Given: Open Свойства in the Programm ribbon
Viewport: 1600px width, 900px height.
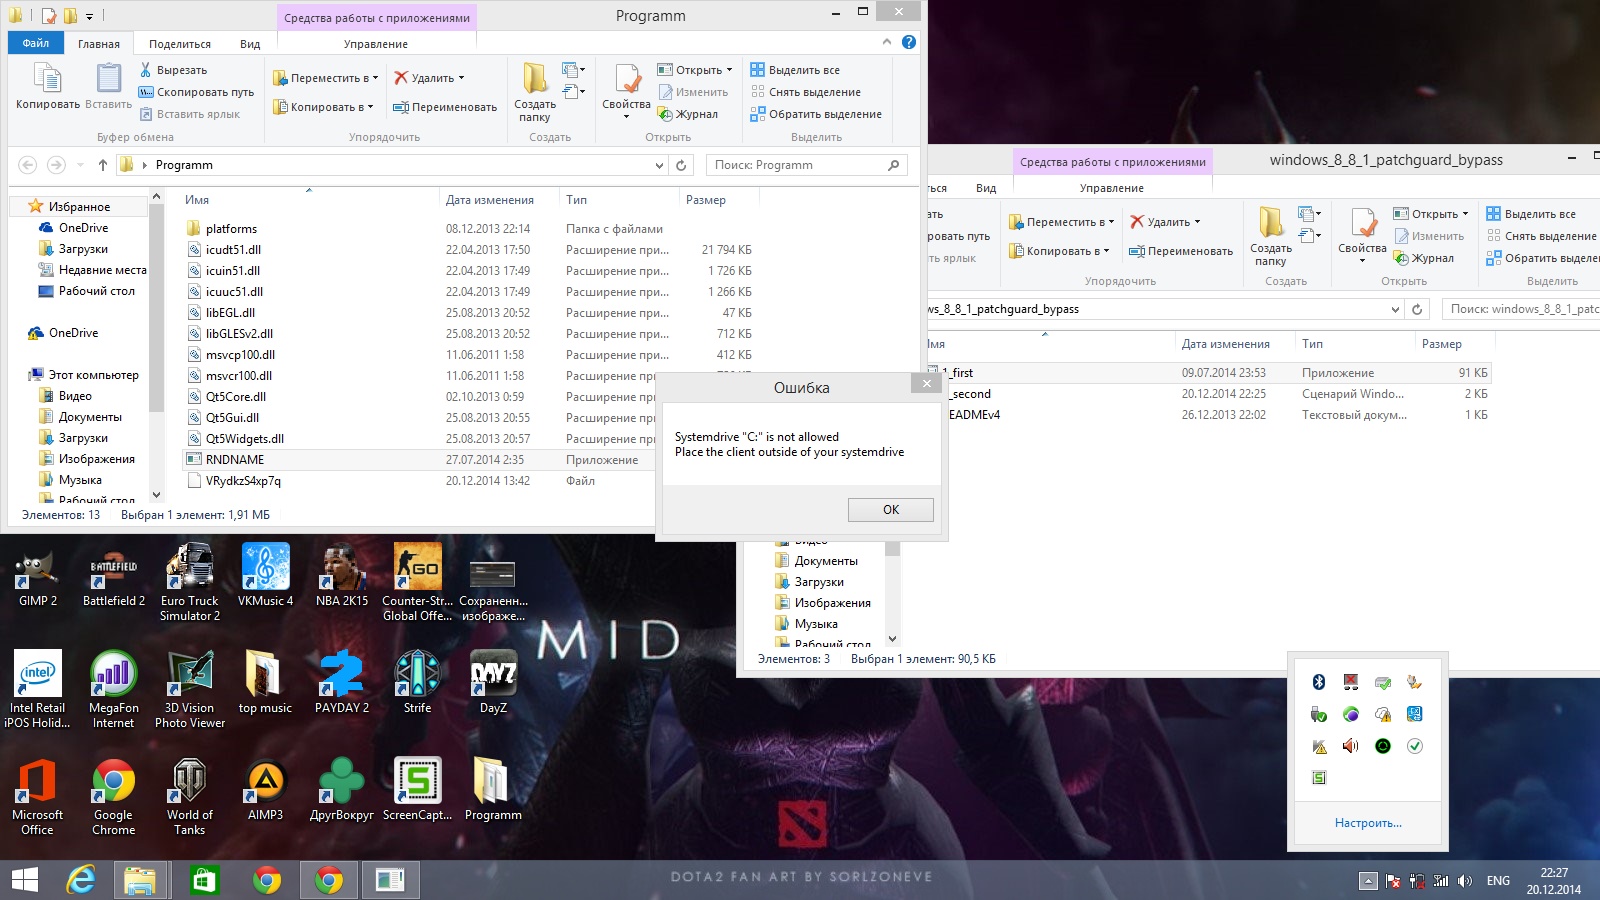Looking at the screenshot, I should pyautogui.click(x=627, y=92).
